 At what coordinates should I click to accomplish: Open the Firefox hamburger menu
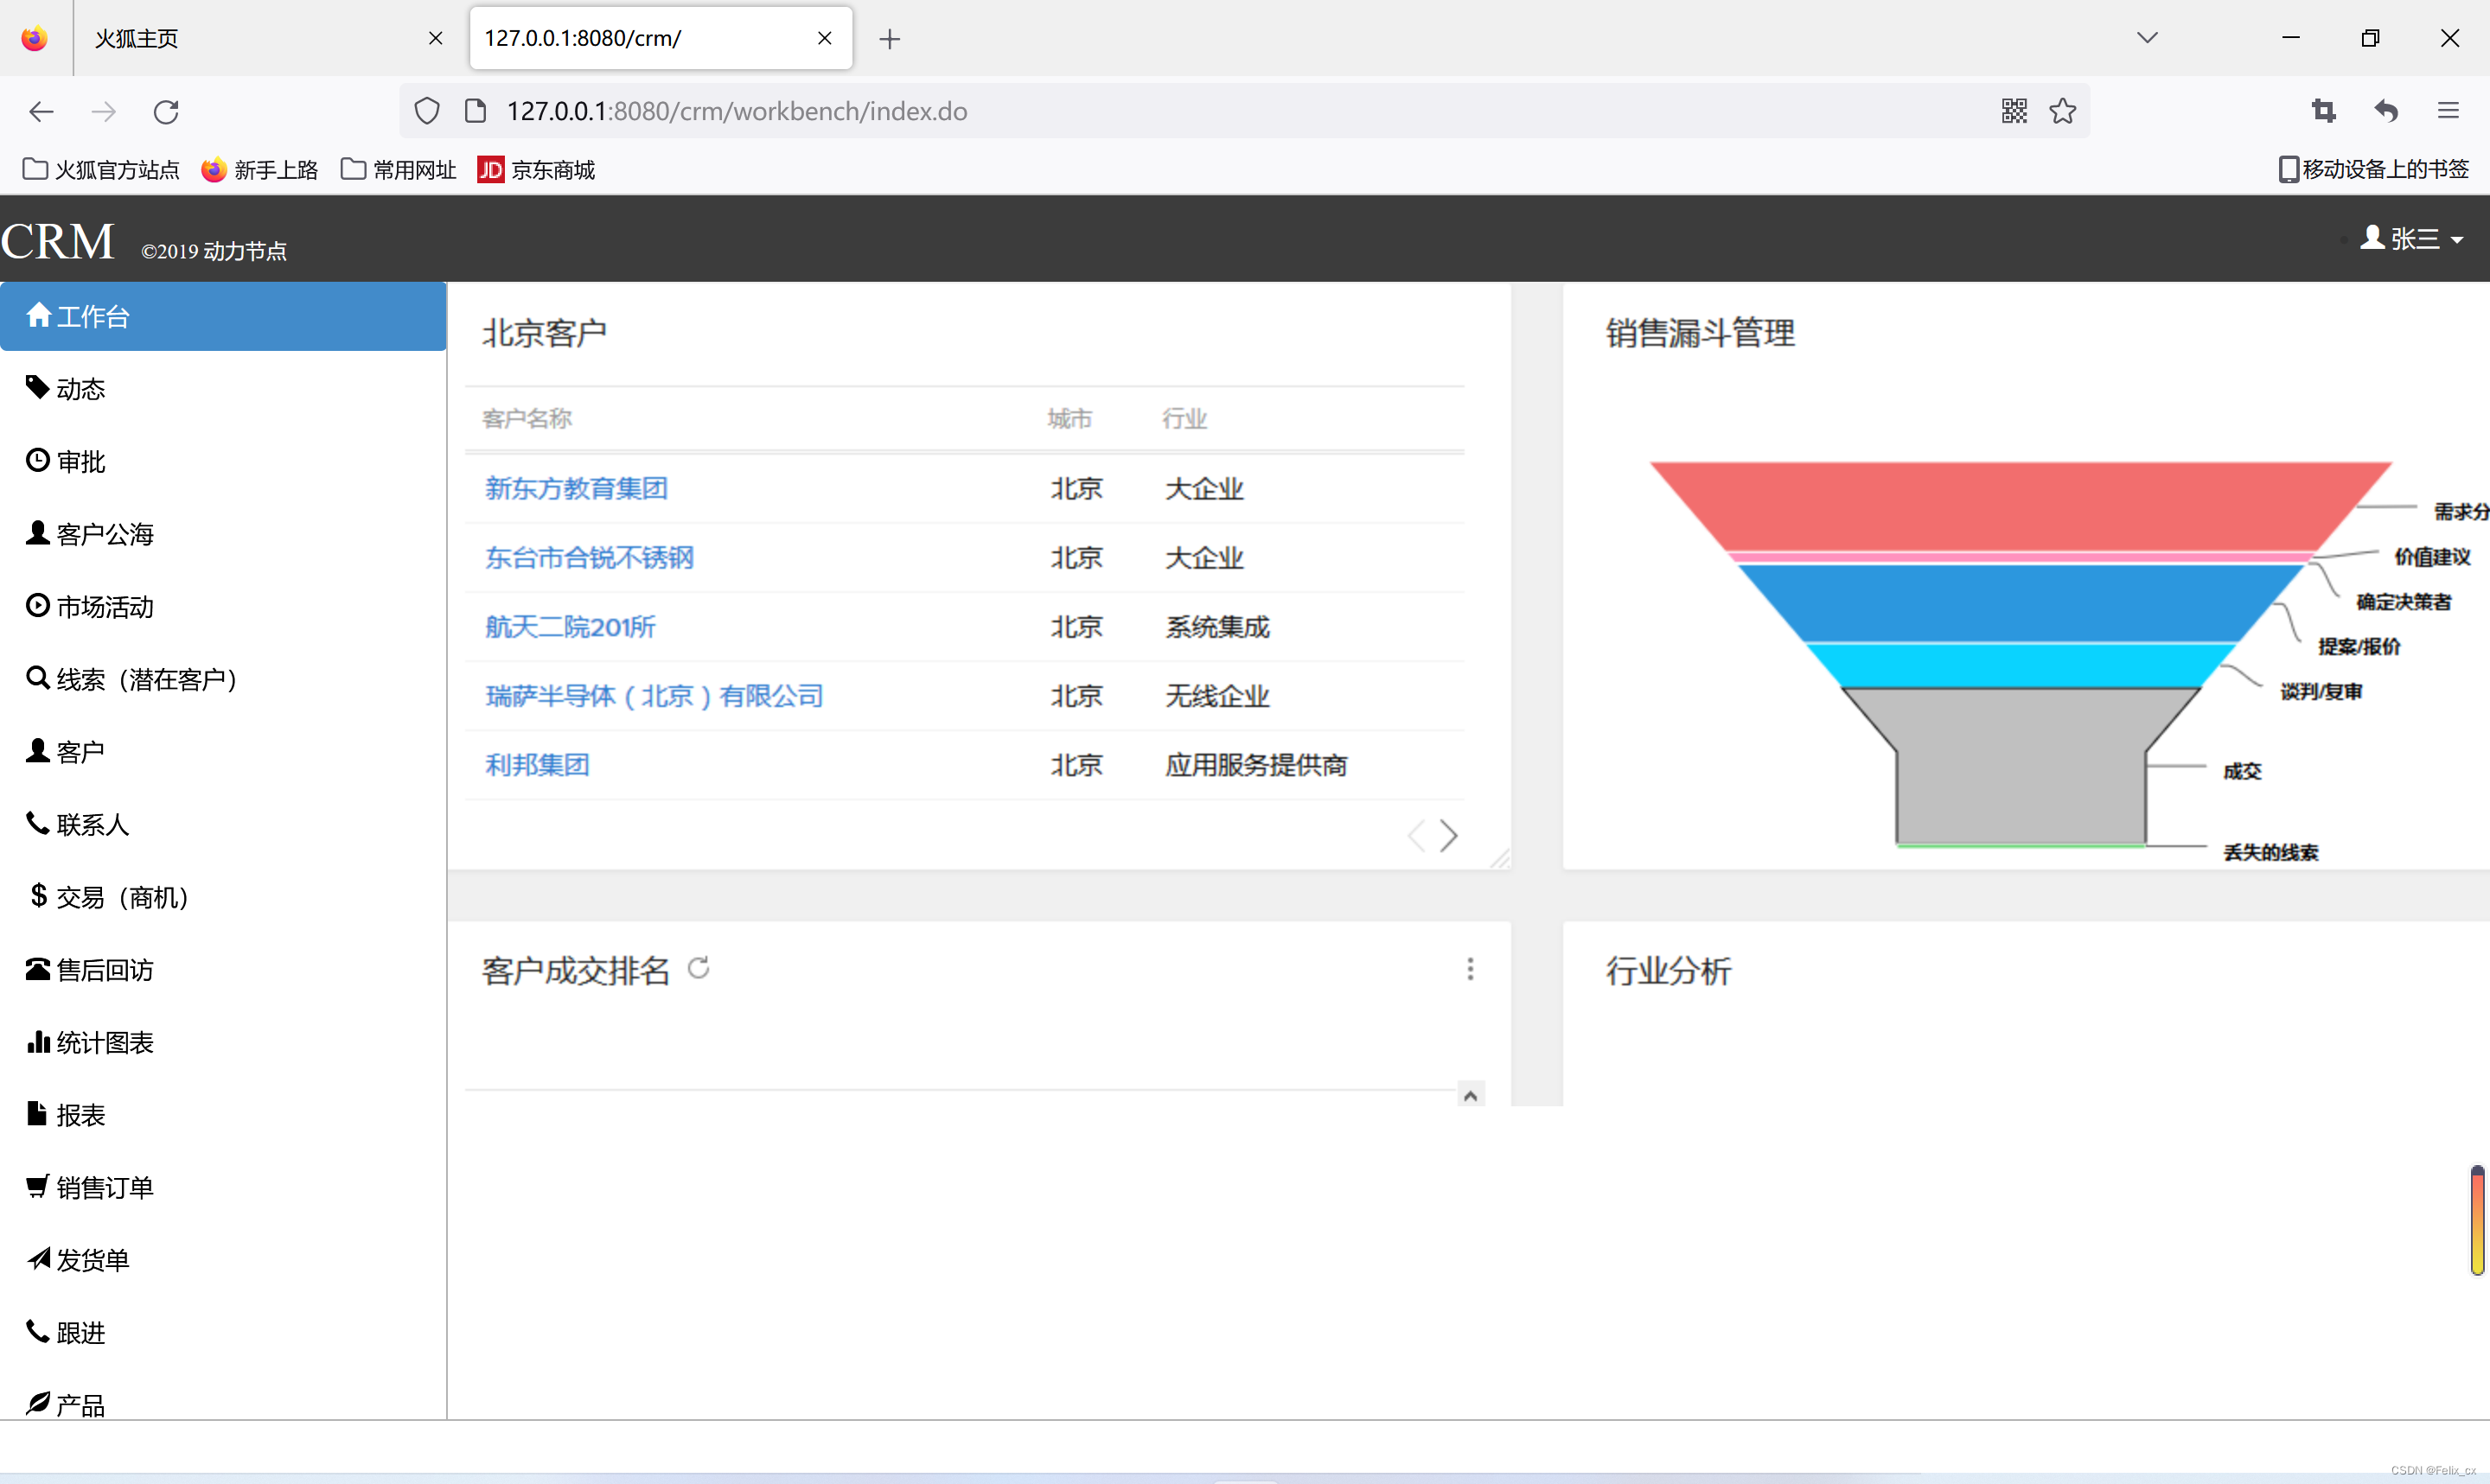click(2448, 111)
